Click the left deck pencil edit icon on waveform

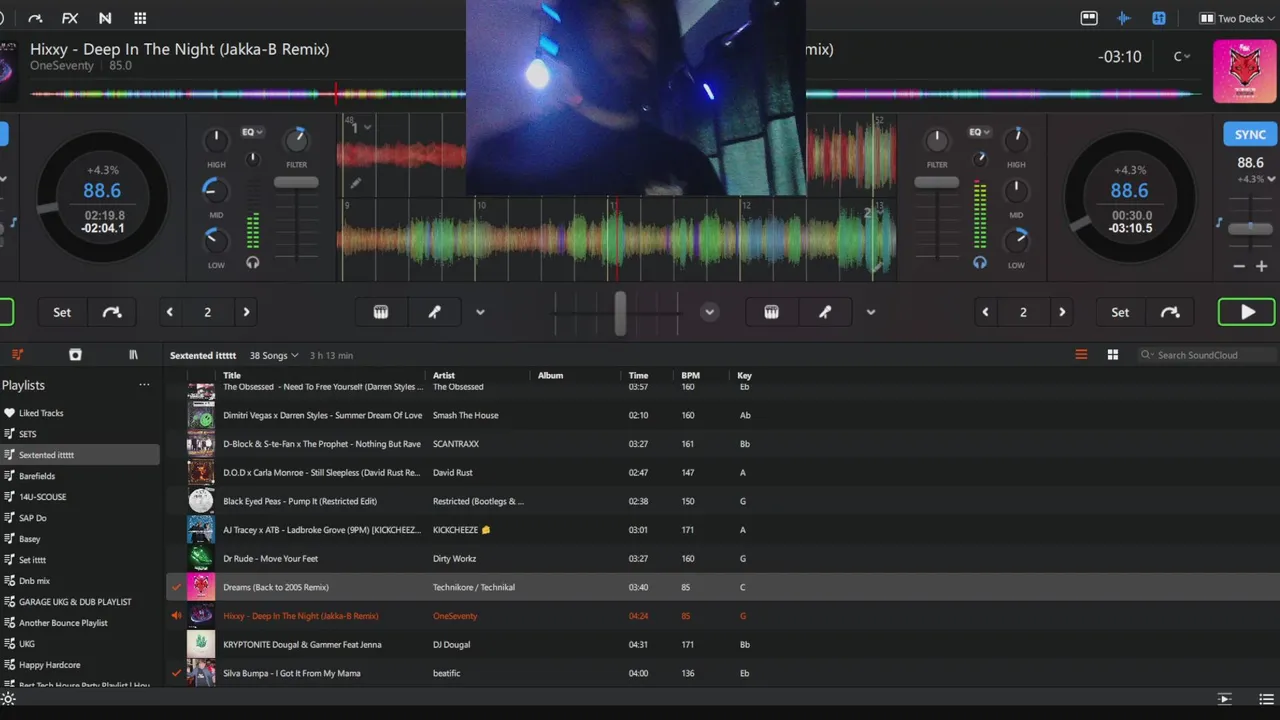pos(355,183)
